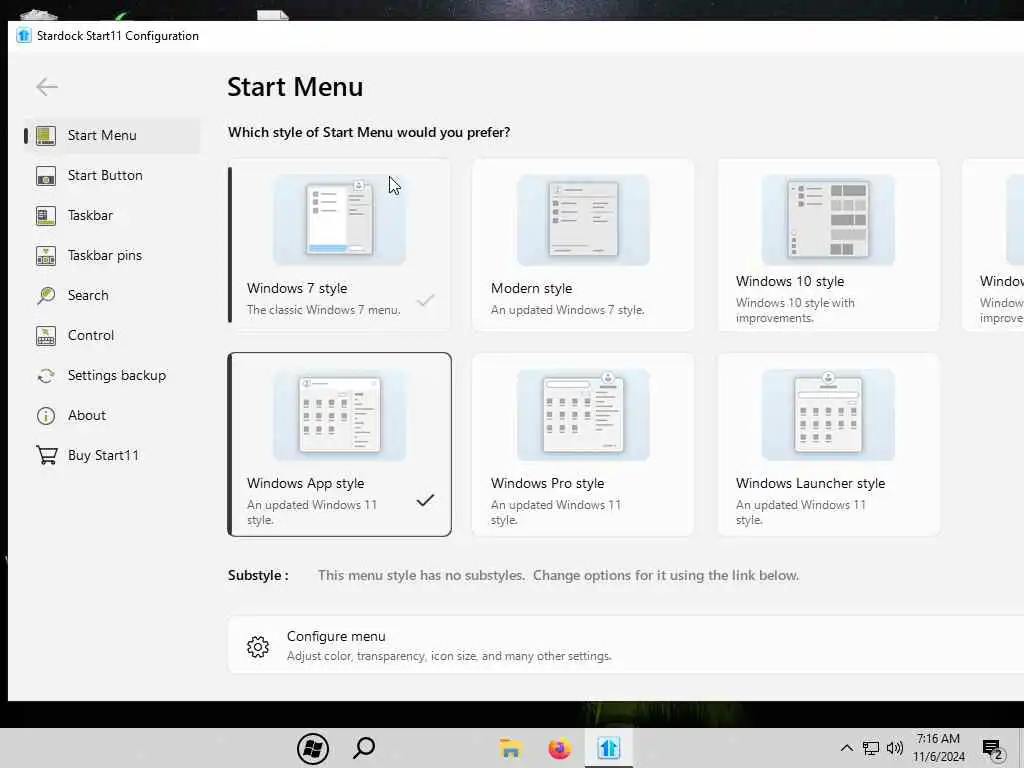
Task: Open the Search settings section
Action: tap(112, 295)
